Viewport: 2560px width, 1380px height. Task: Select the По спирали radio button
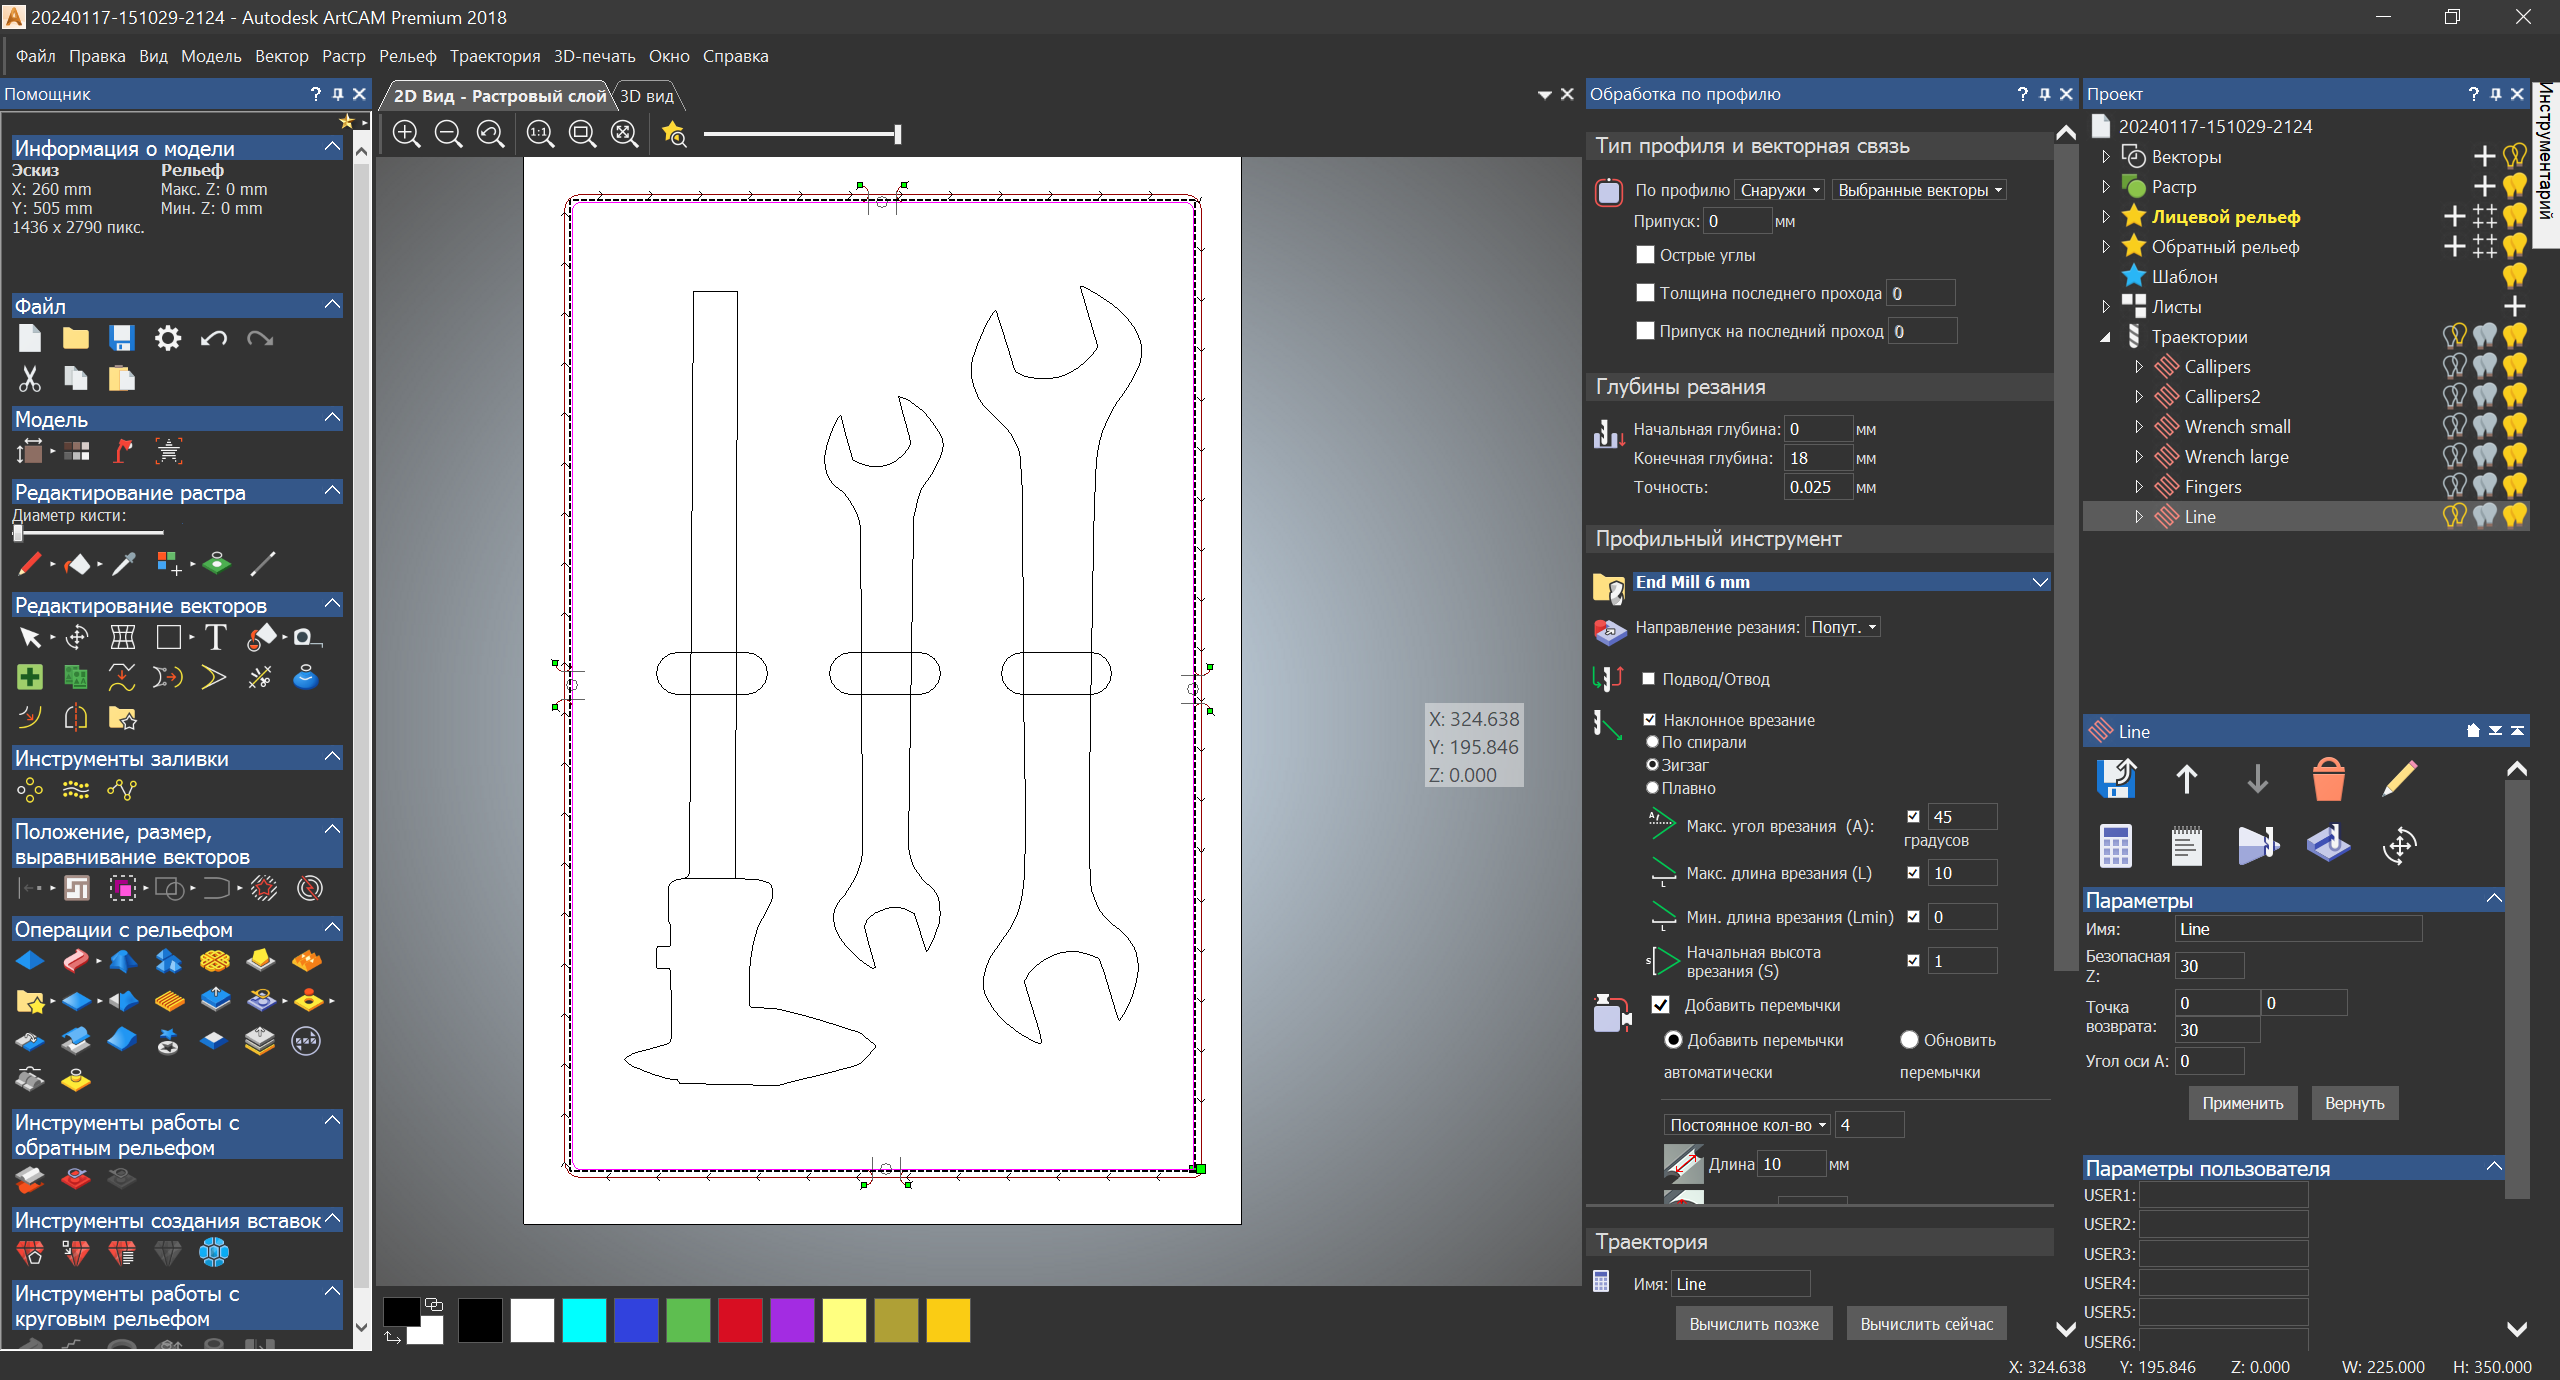coord(1653,742)
